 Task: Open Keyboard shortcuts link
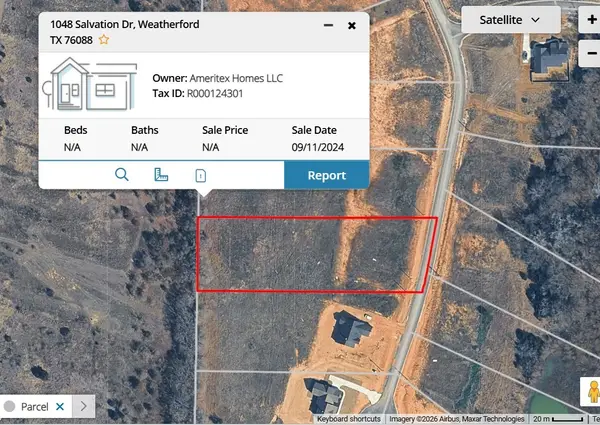click(349, 419)
